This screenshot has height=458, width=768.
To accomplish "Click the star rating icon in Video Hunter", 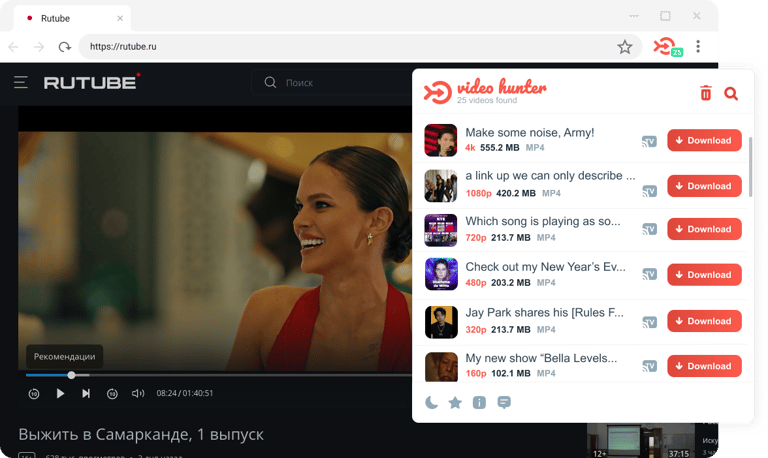I will click(455, 403).
